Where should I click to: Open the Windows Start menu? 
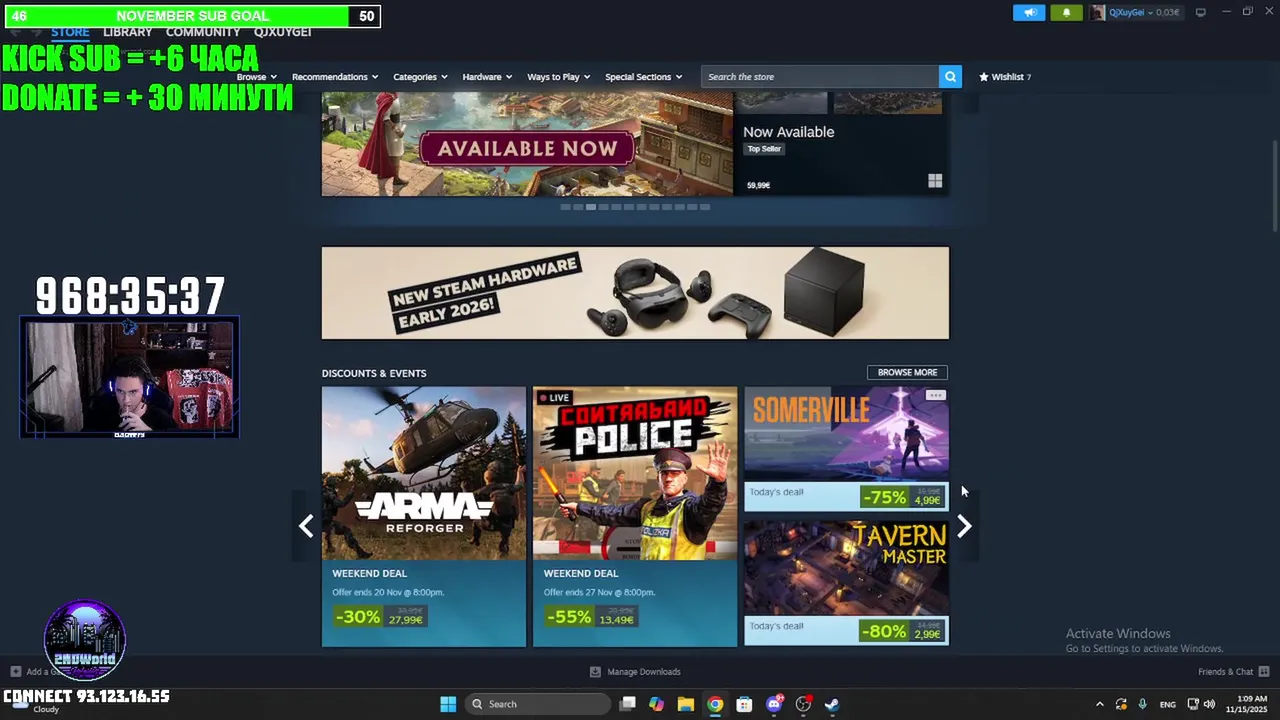448,704
